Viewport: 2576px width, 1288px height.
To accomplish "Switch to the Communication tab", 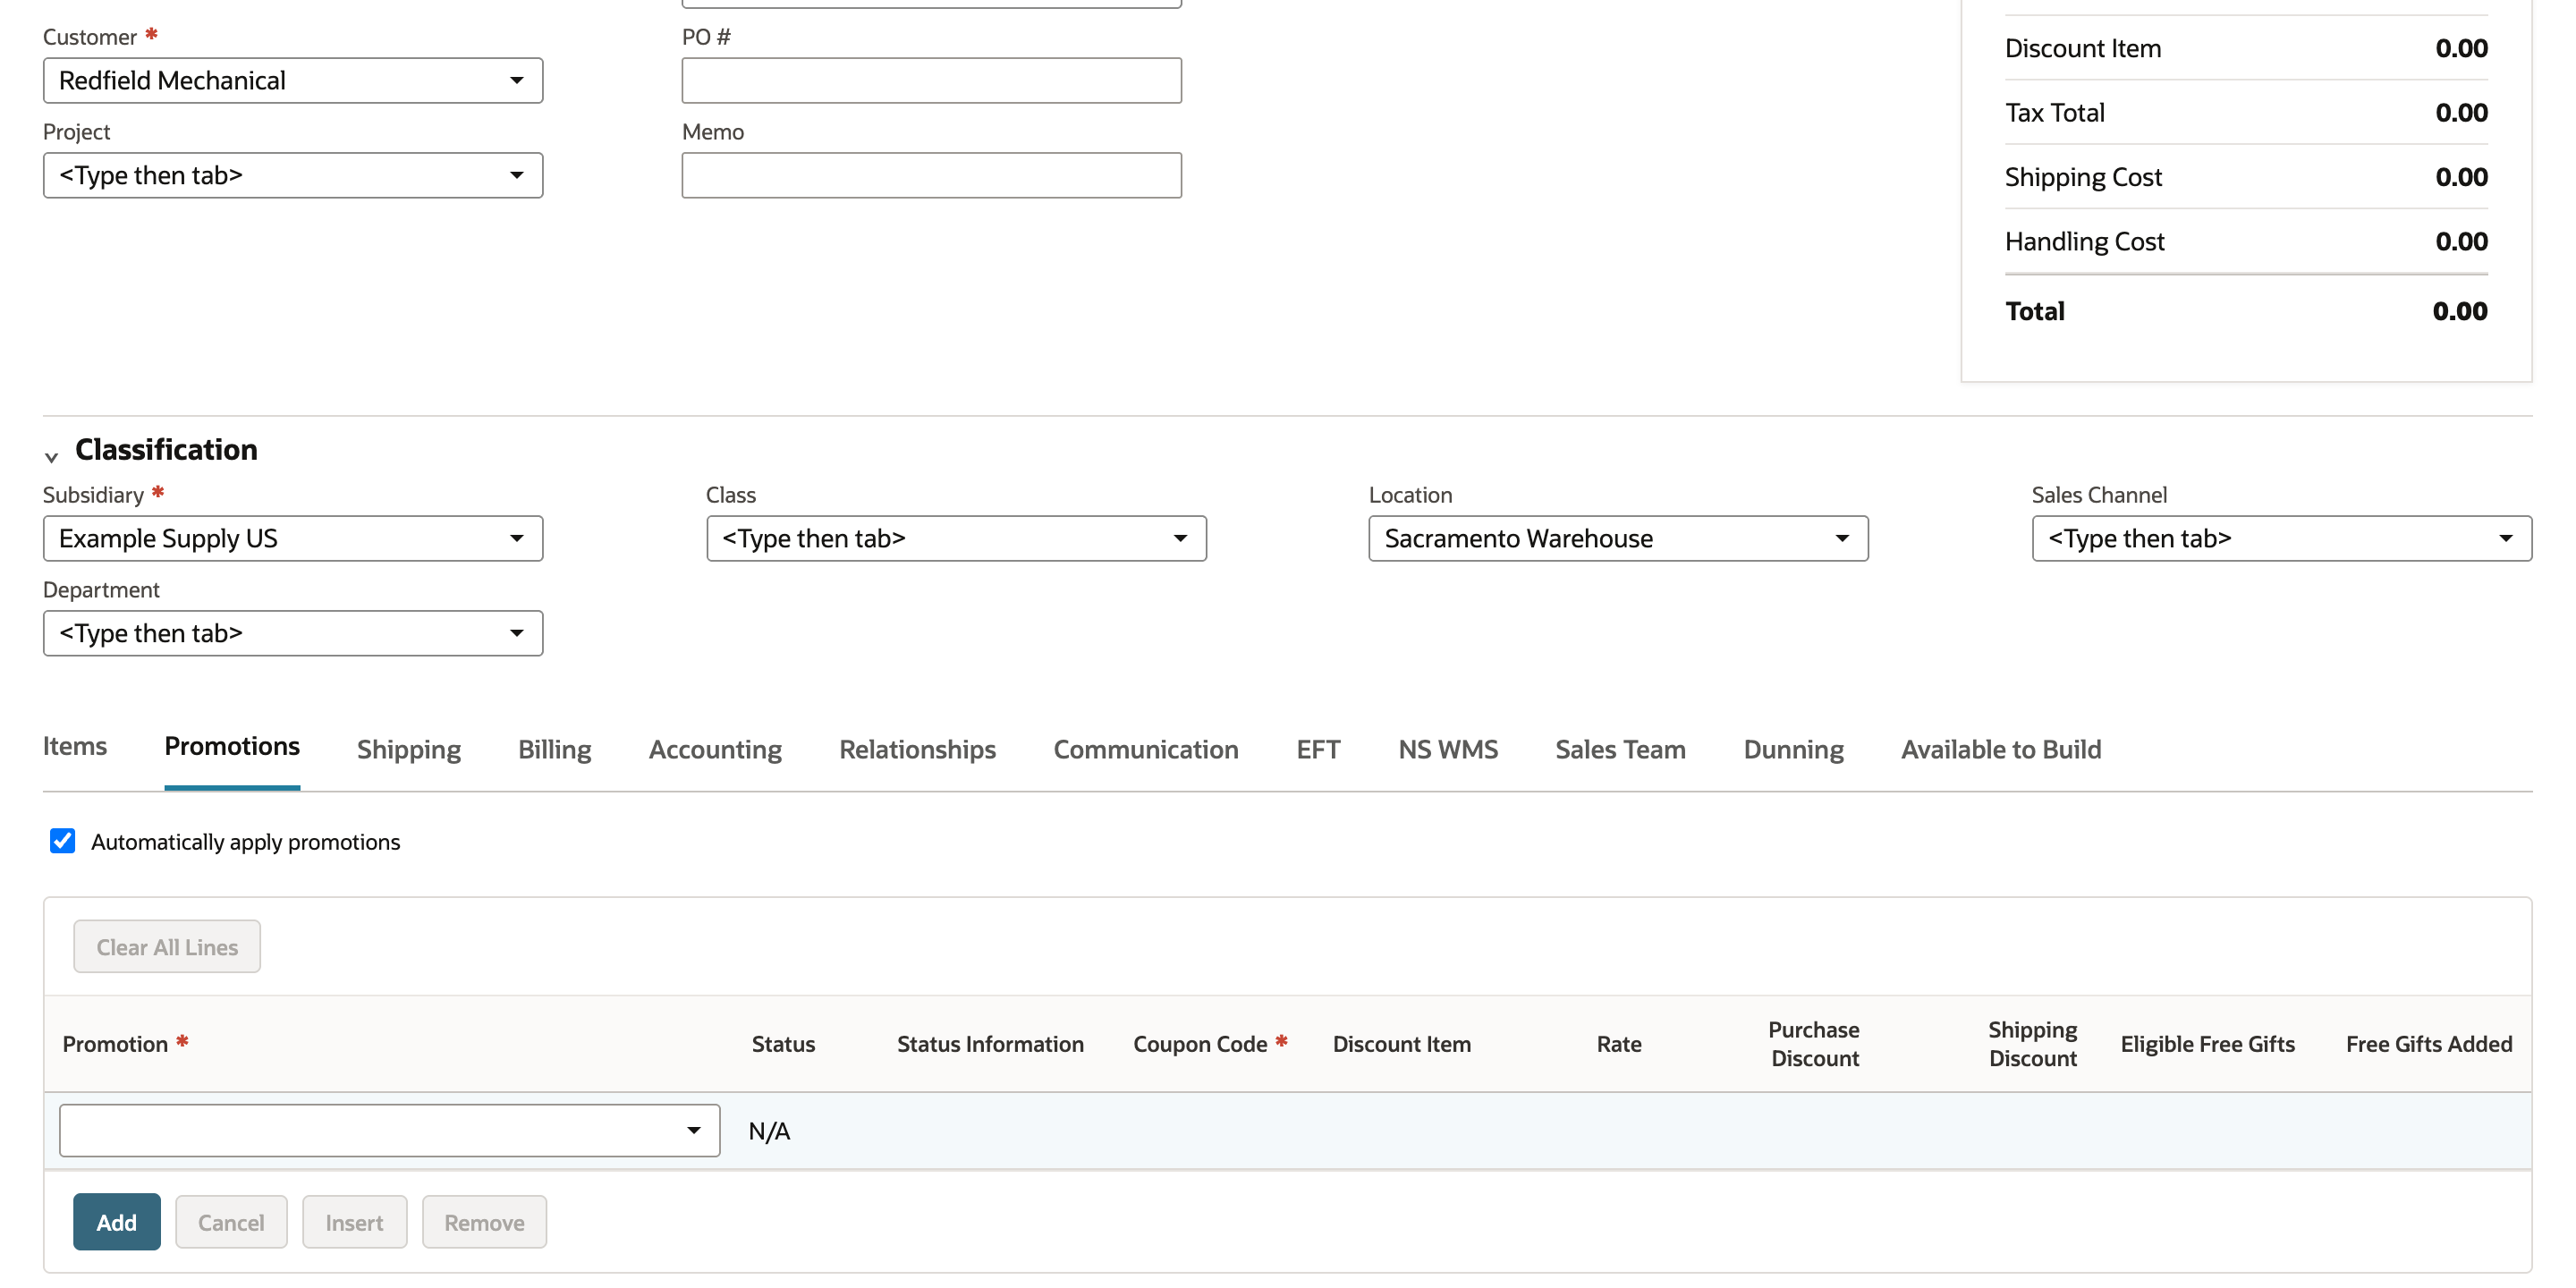I will [x=1145, y=749].
